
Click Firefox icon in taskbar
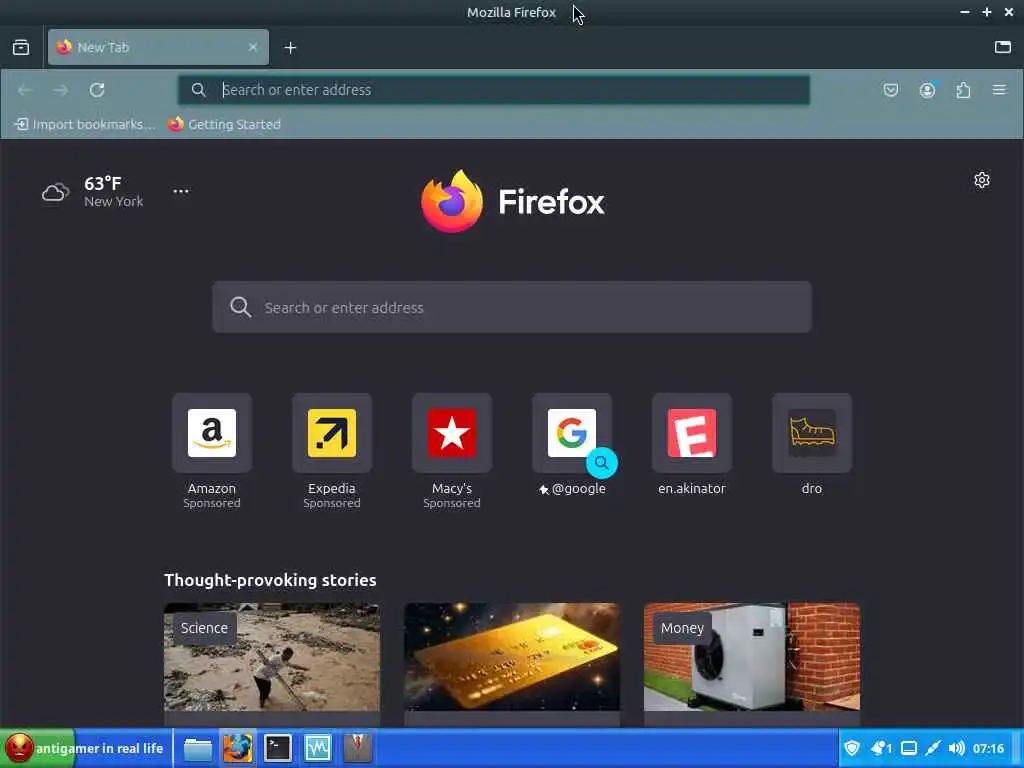point(238,748)
